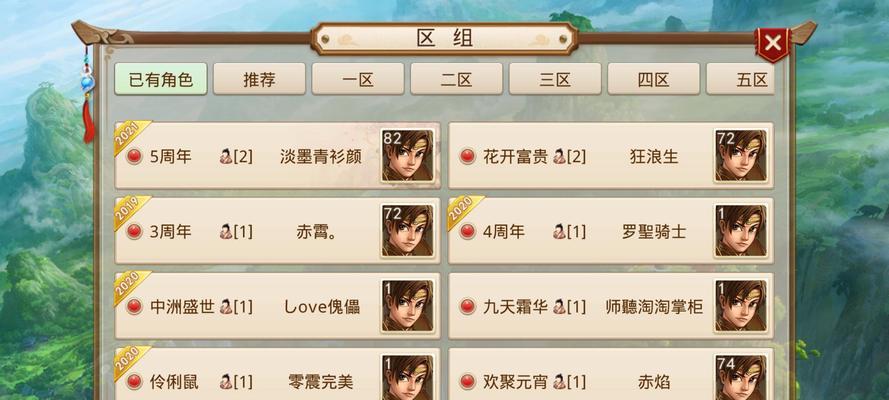The height and width of the screenshot is (400, 889).
Task: Click the character icon beside 九天霜华
Action: [x=559, y=307]
